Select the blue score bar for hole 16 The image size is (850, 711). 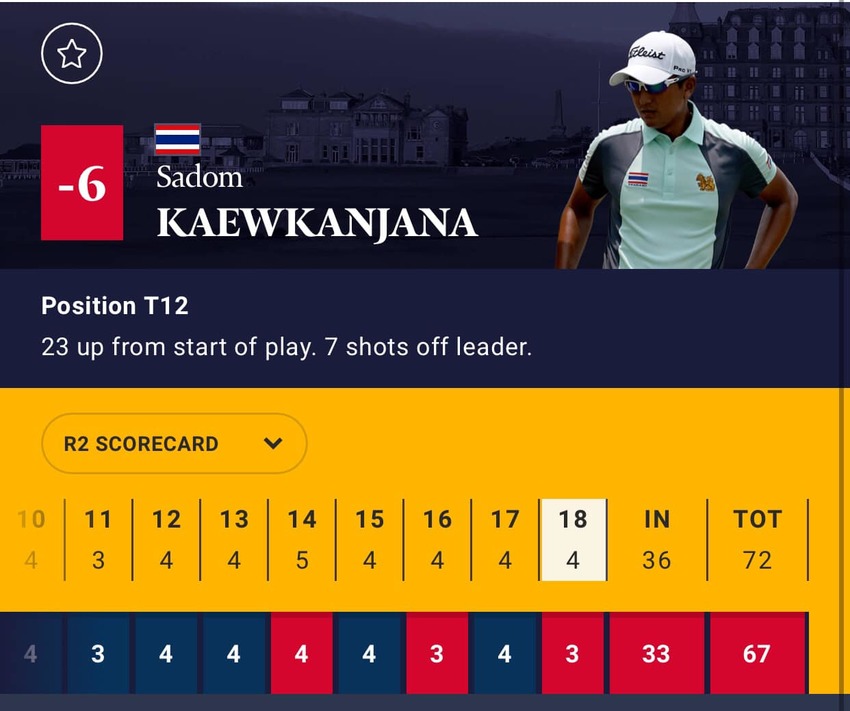tap(437, 654)
